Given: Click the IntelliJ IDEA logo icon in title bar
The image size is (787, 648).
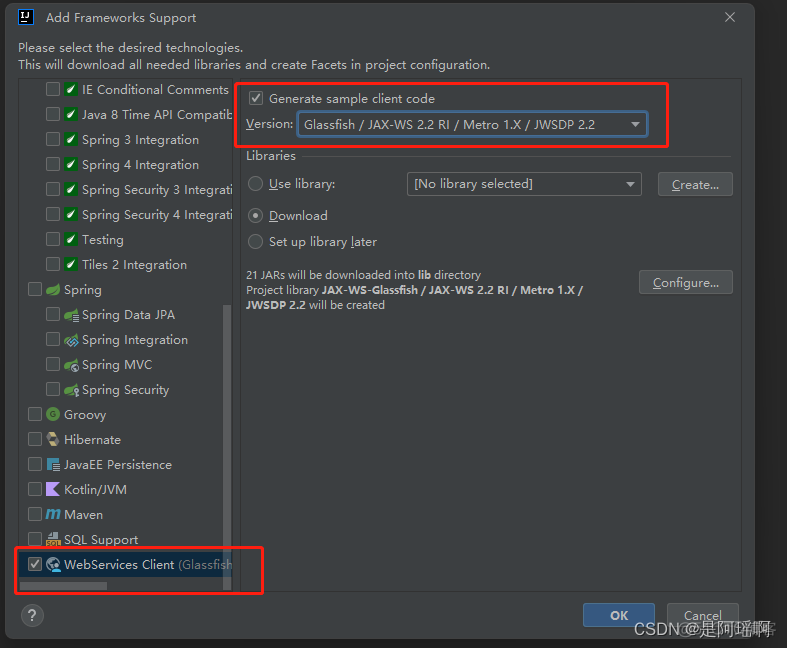Looking at the screenshot, I should (26, 18).
